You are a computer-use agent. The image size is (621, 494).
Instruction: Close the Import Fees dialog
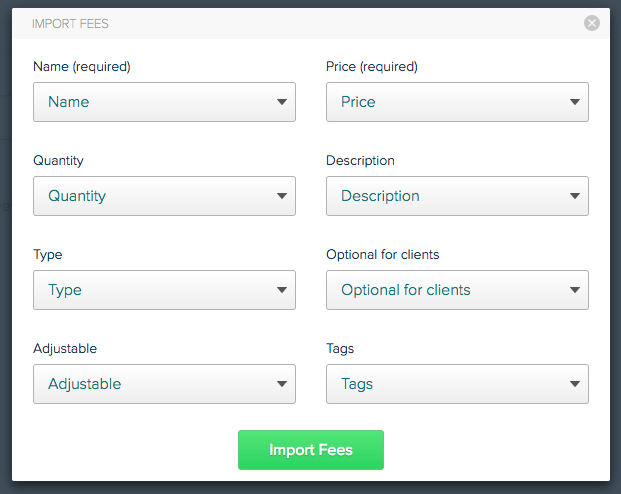point(592,23)
